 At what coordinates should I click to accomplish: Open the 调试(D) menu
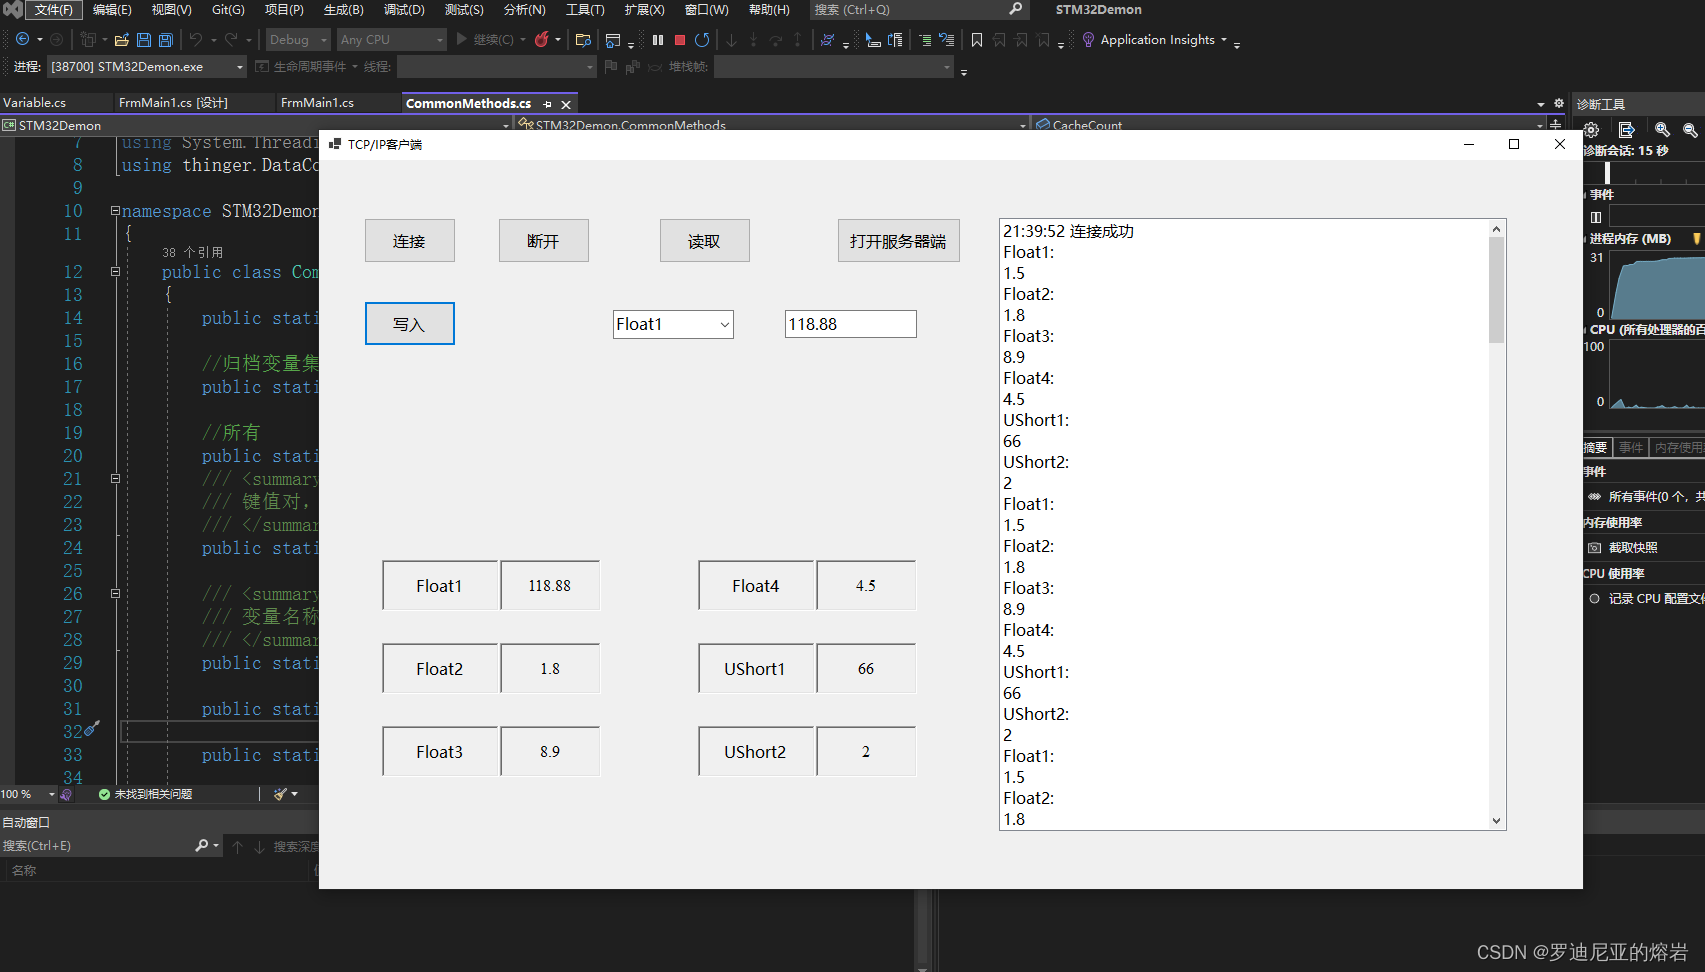(x=404, y=10)
